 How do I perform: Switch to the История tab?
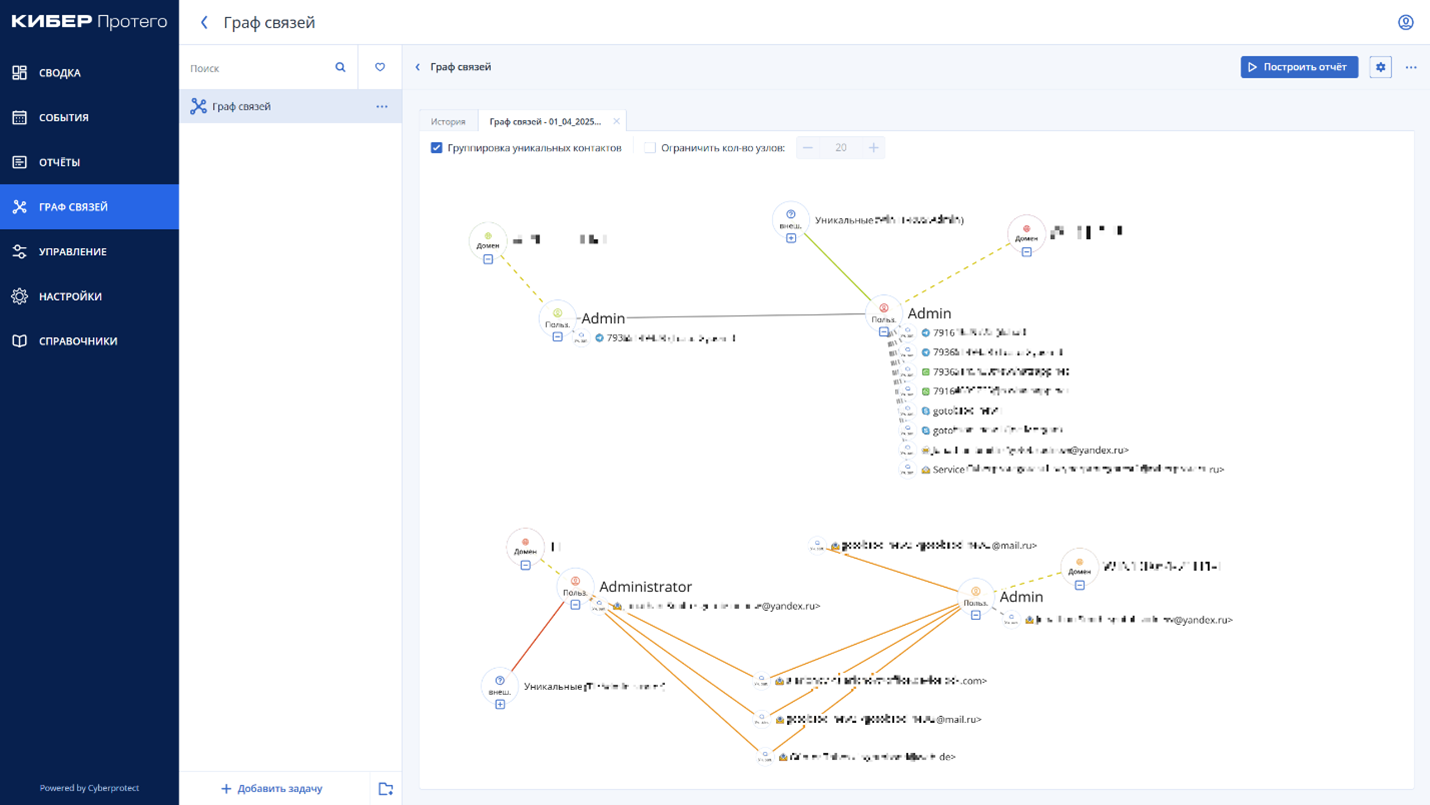point(448,122)
